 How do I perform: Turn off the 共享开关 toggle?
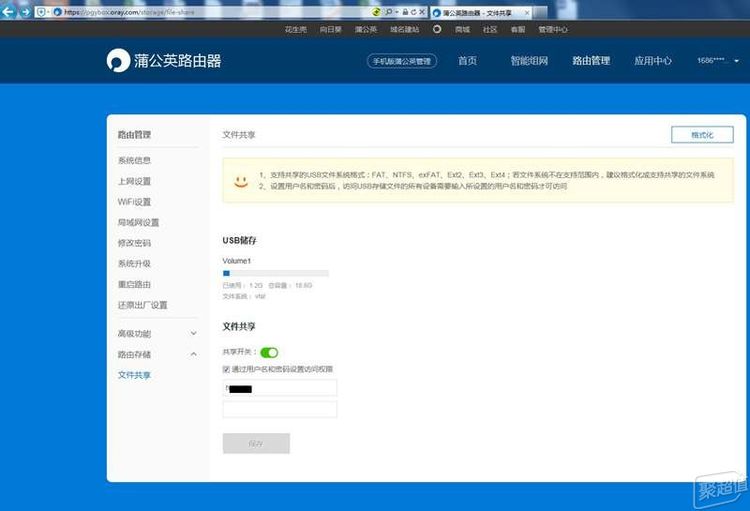pos(269,353)
